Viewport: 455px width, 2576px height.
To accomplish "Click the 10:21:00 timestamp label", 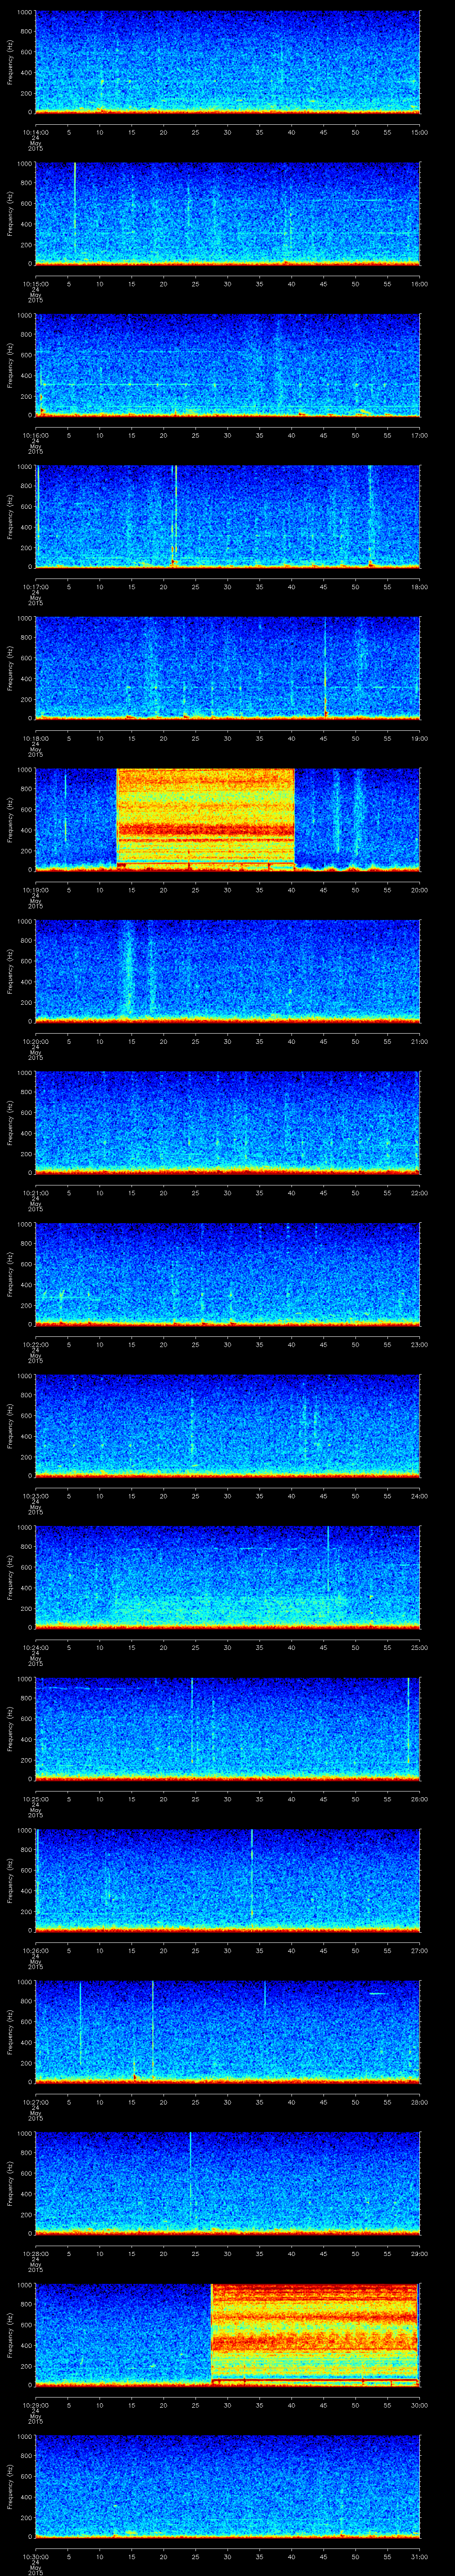I will click(35, 1193).
